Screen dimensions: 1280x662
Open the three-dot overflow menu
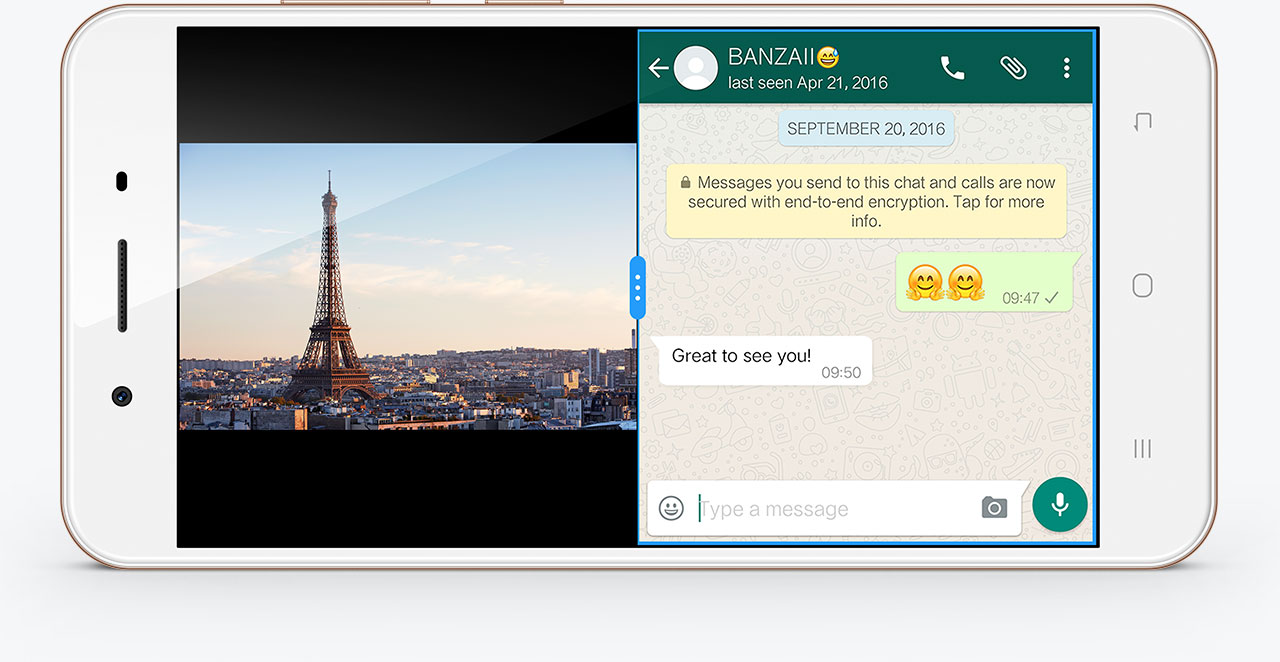(1066, 68)
